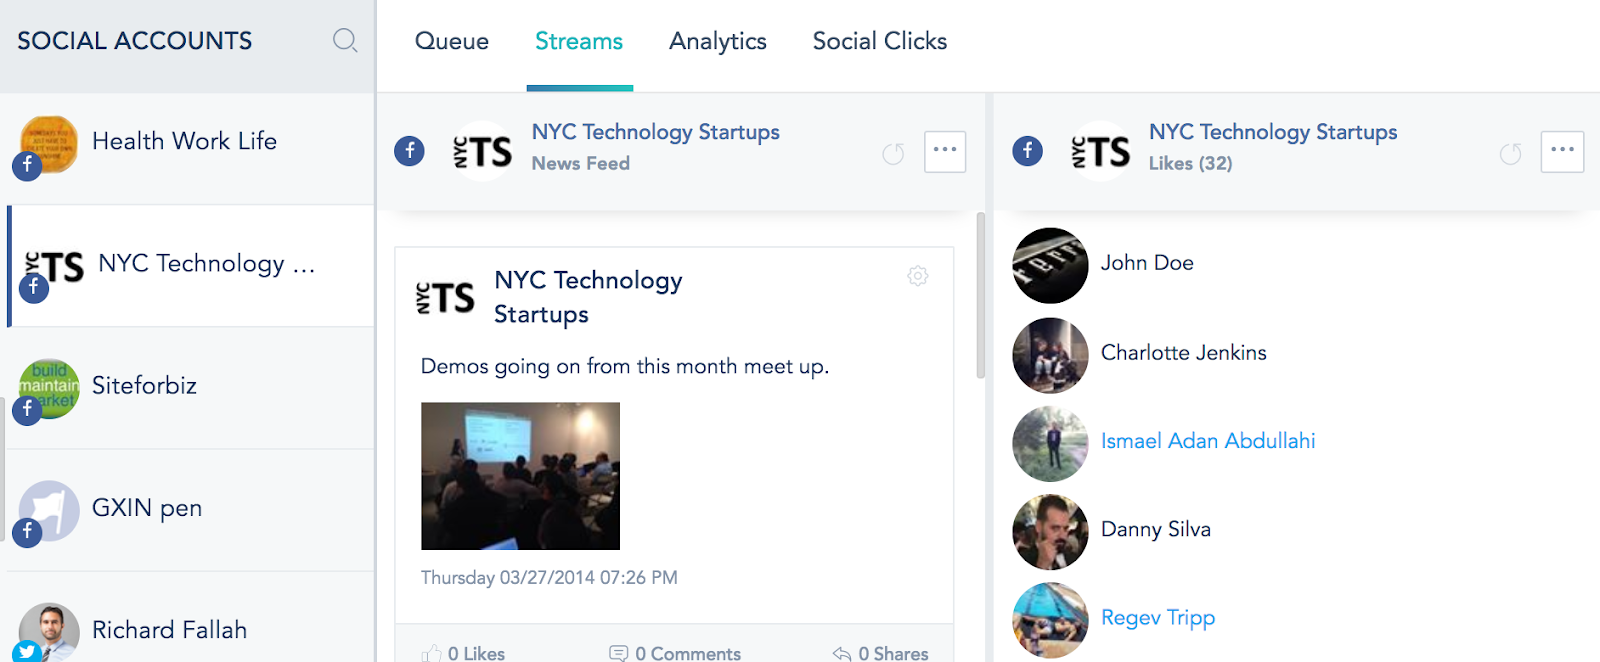Select the Siteforbiz account
Image resolution: width=1600 pixels, height=662 pixels.
click(x=190, y=388)
